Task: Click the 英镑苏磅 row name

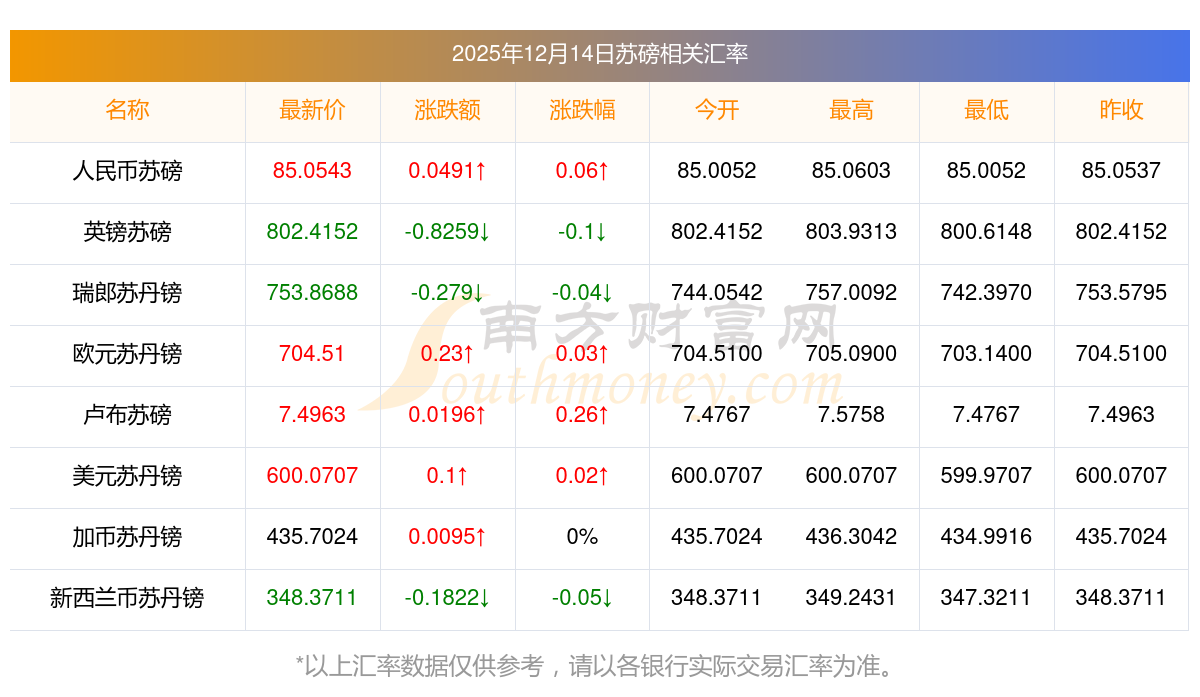Action: [x=127, y=232]
